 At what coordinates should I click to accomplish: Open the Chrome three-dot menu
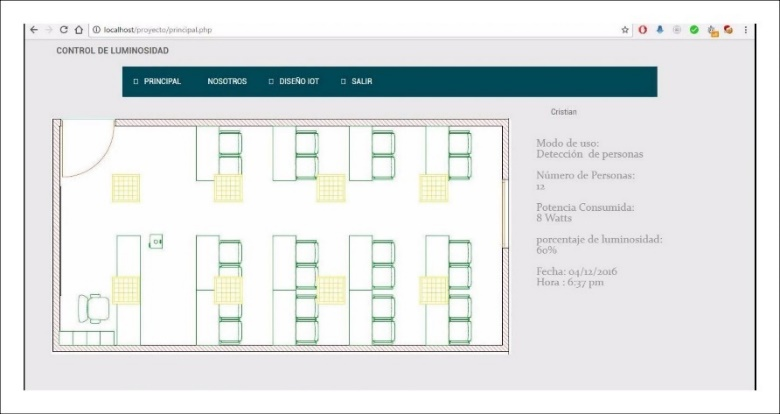745,30
